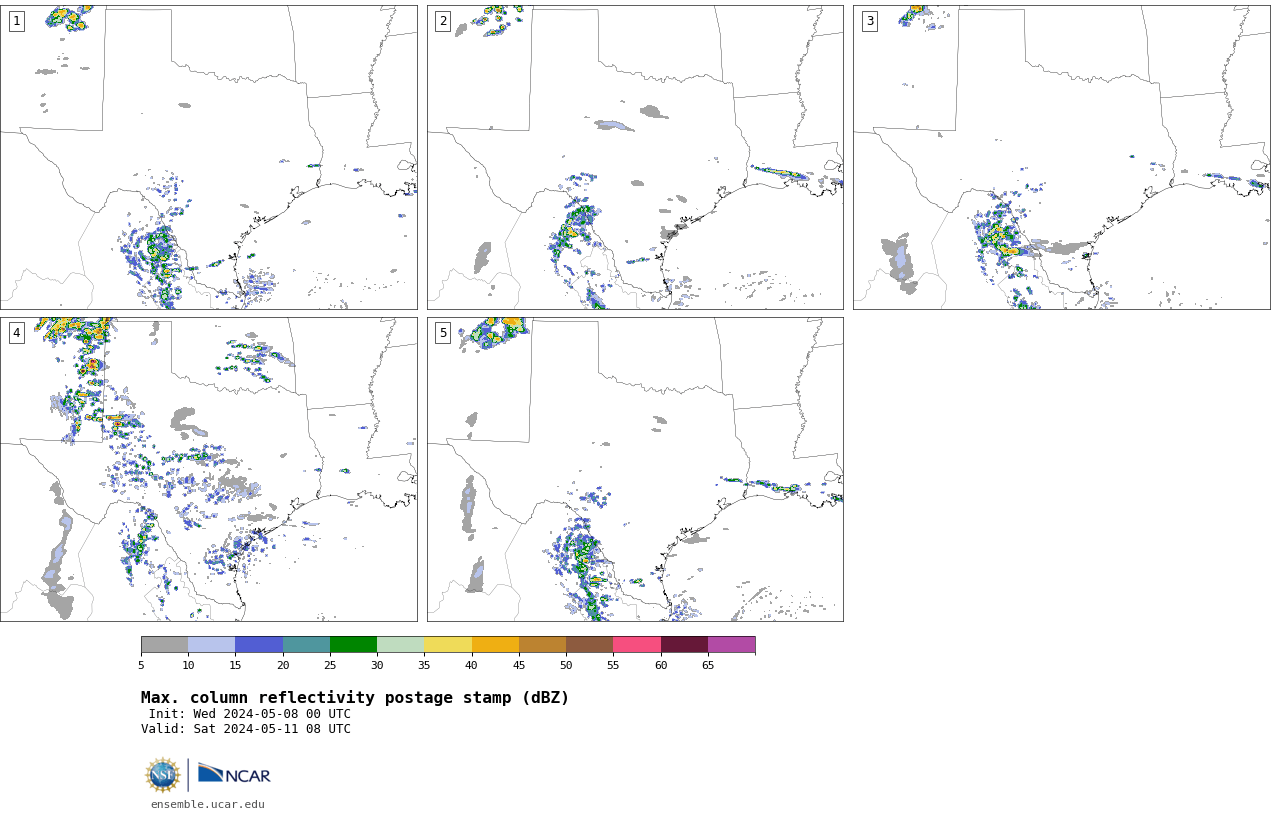Click the colorbar tick label 35
1280x815 pixels.
tap(424, 665)
